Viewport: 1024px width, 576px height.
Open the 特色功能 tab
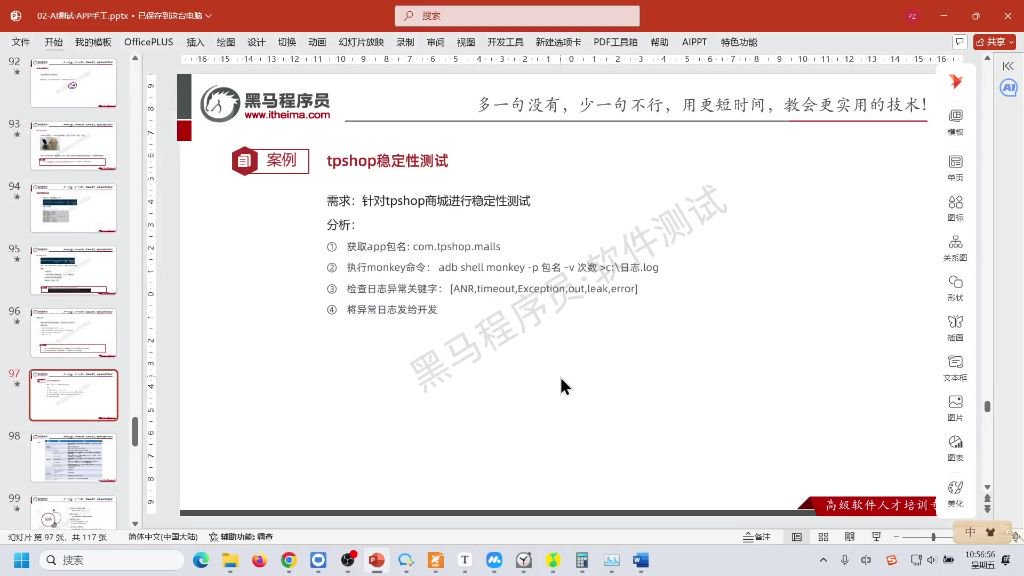pyautogui.click(x=739, y=42)
